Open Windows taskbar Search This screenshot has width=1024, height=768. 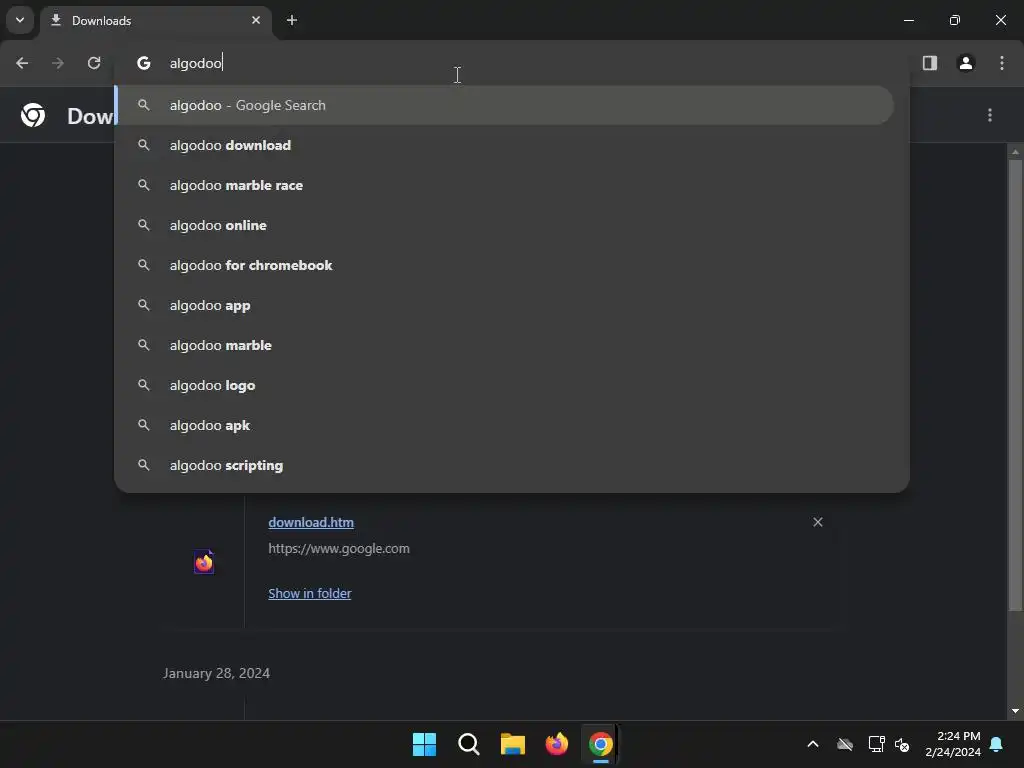[x=468, y=744]
